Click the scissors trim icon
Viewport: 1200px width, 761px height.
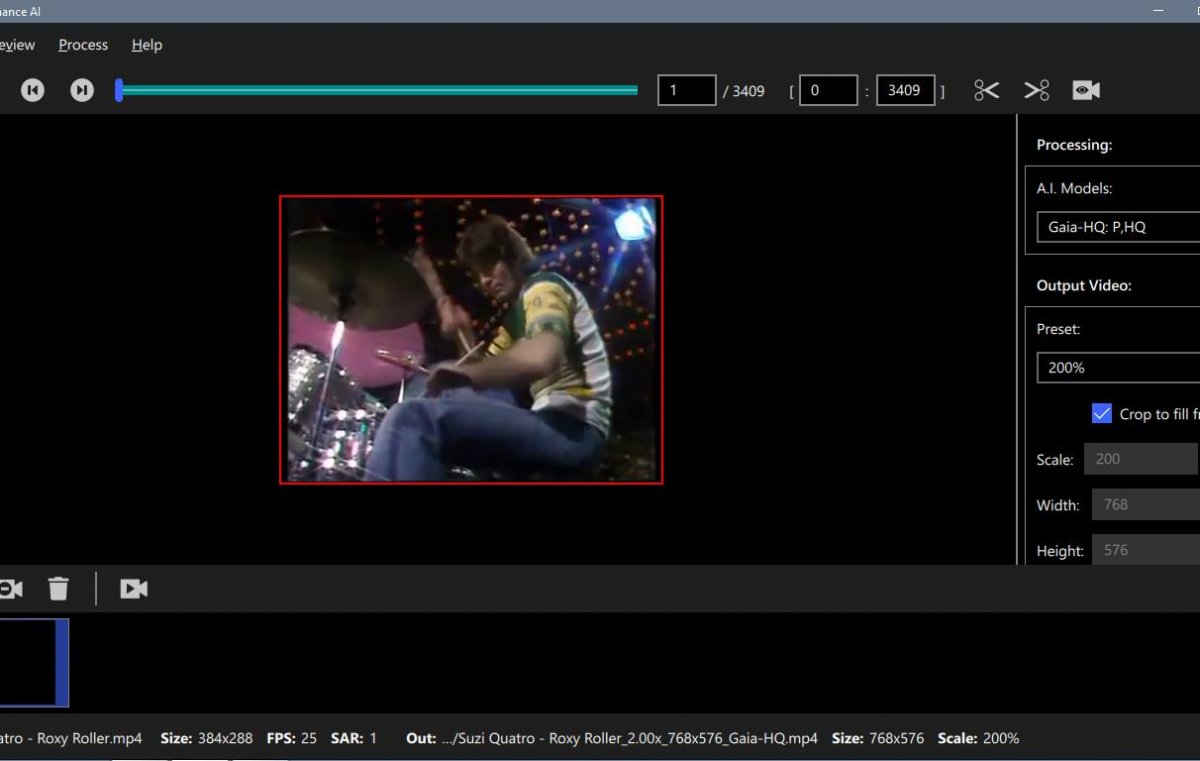(x=987, y=90)
